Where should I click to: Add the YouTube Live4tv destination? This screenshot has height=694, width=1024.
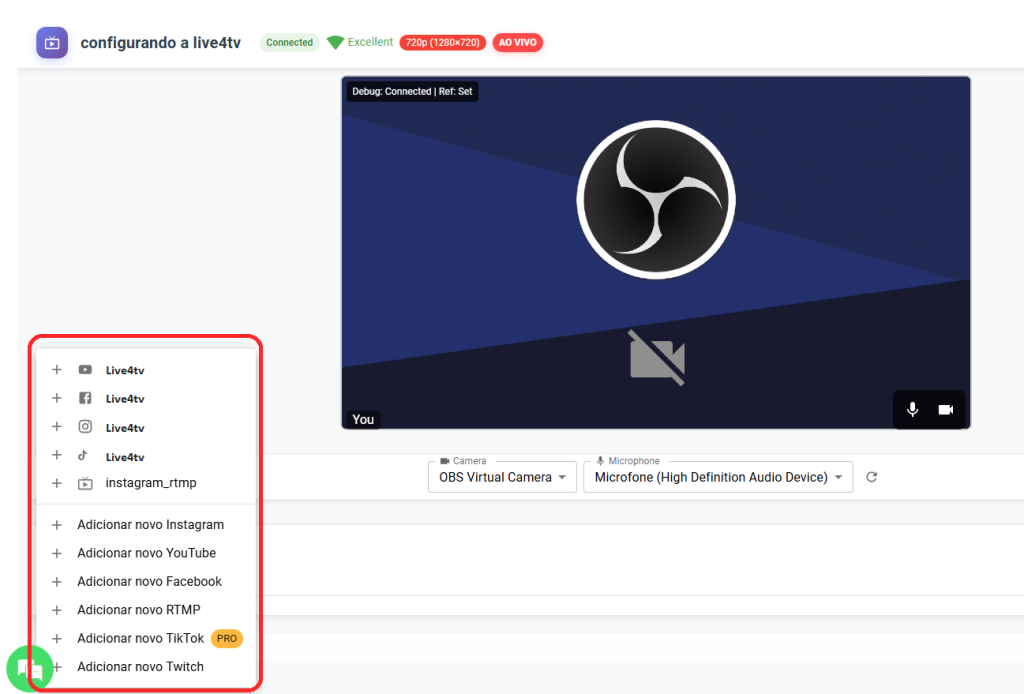146,370
